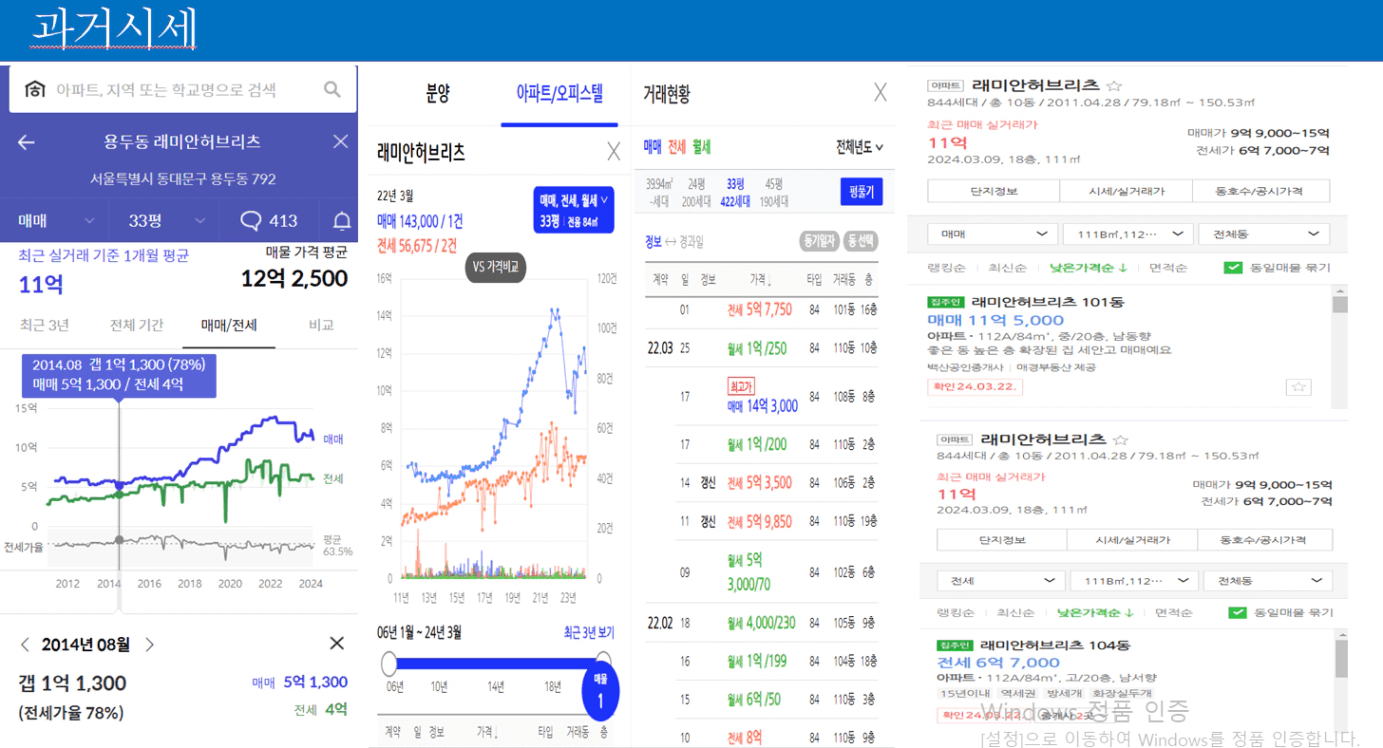
Task: Click the star button in the 101동 listing
Action: (x=1298, y=387)
